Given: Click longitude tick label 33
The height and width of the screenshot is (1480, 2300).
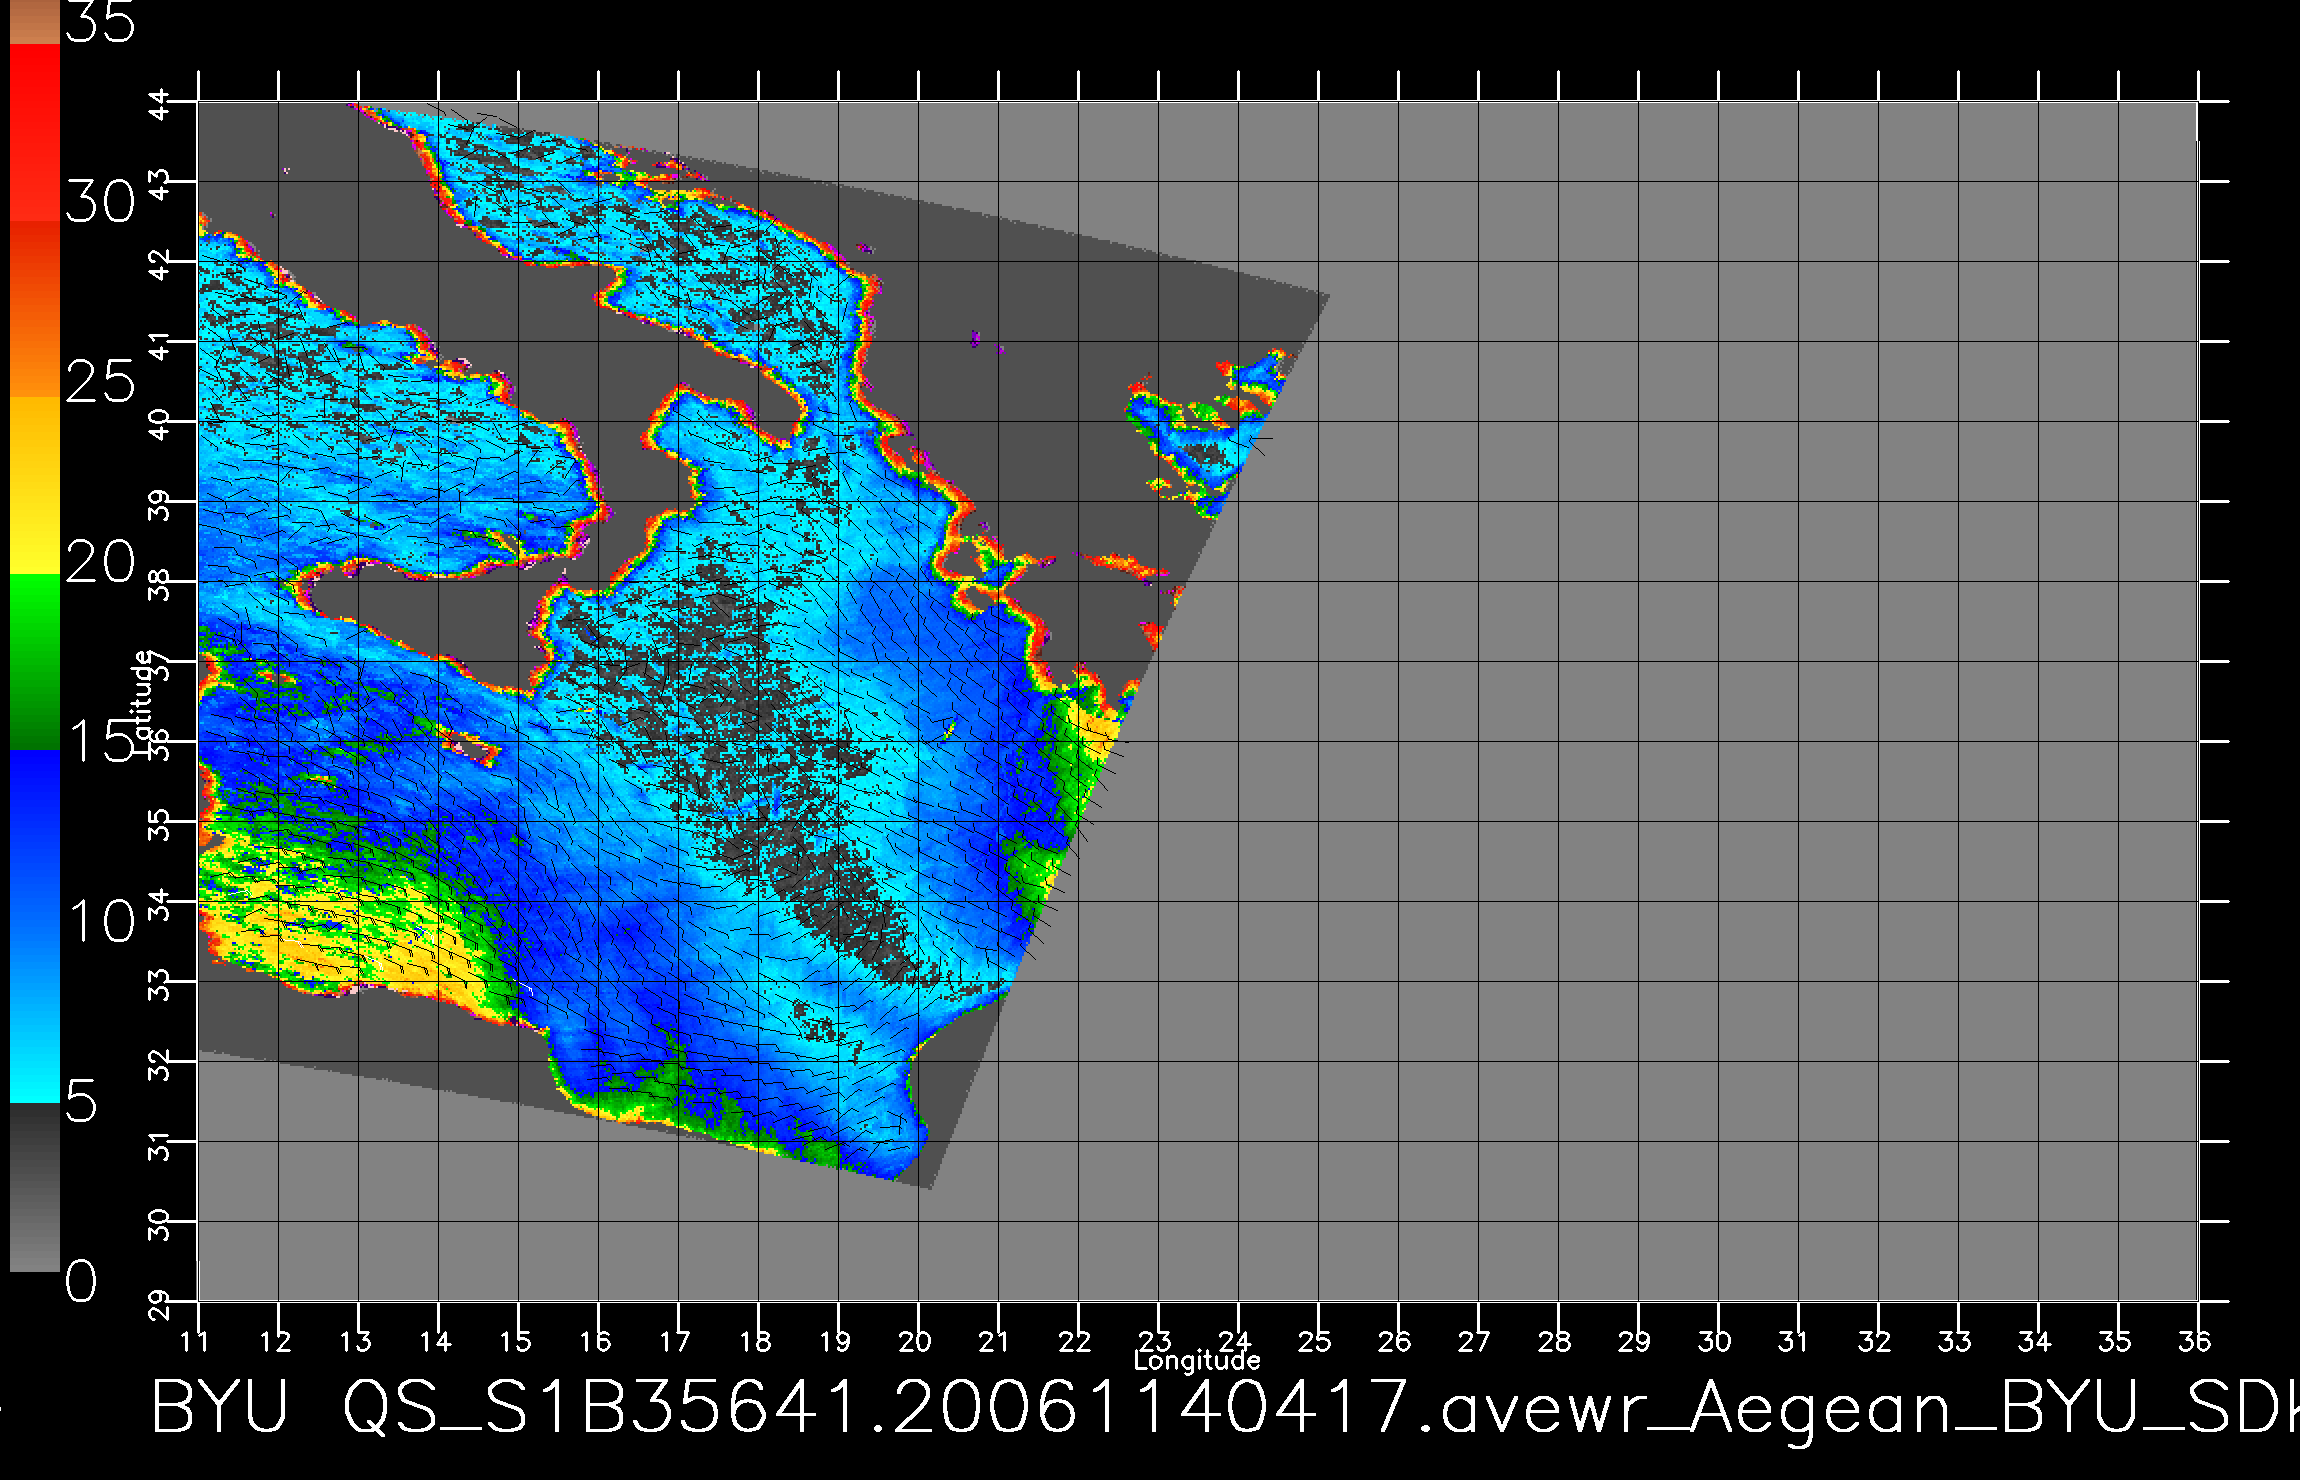Looking at the screenshot, I should coord(1954,1341).
